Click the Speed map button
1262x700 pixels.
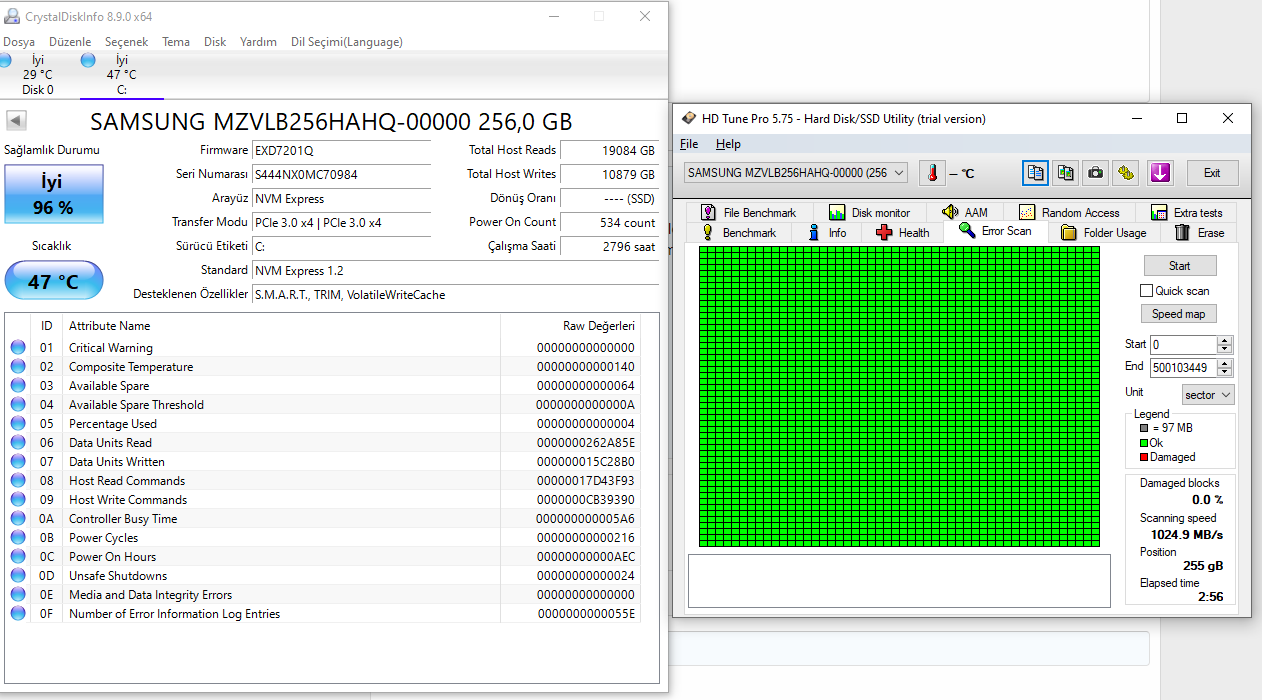1180,314
